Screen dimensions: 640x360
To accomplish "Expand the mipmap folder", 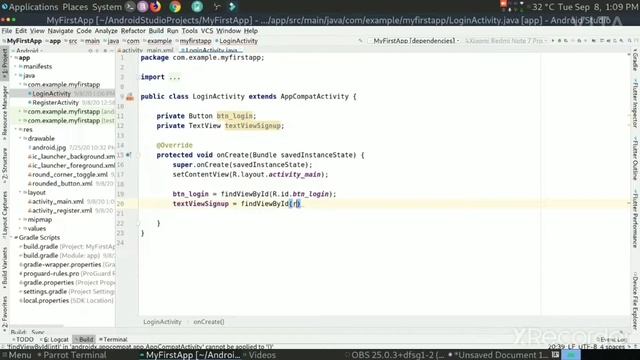I will coord(20,220).
